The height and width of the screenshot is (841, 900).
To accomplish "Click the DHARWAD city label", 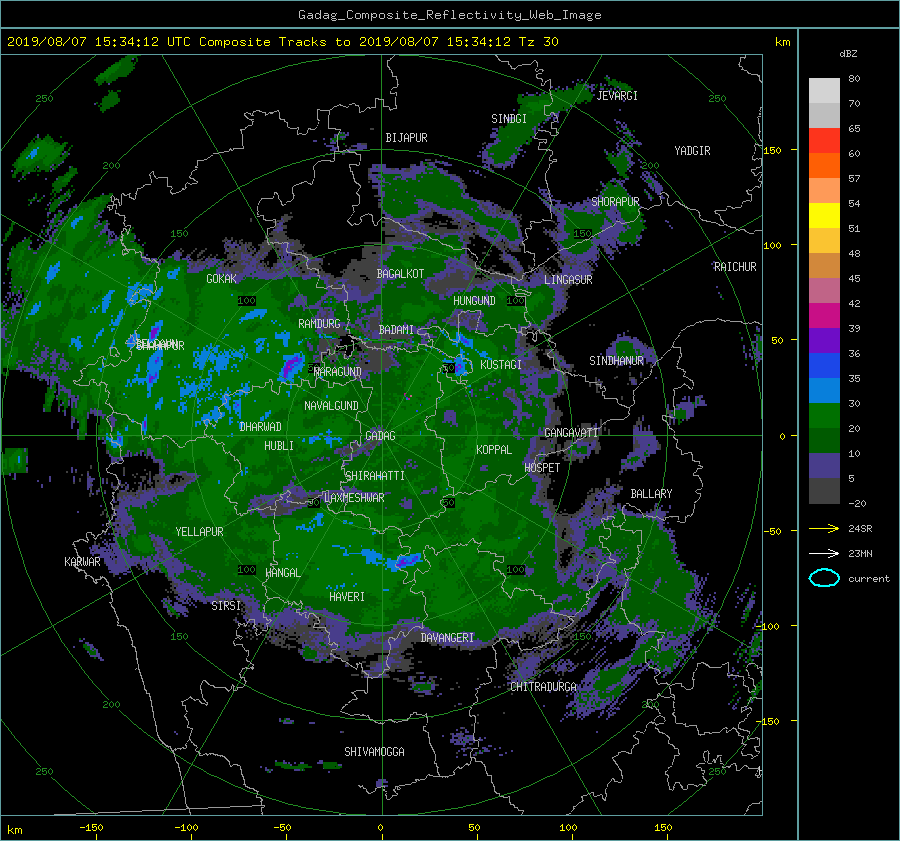I will click(x=260, y=427).
